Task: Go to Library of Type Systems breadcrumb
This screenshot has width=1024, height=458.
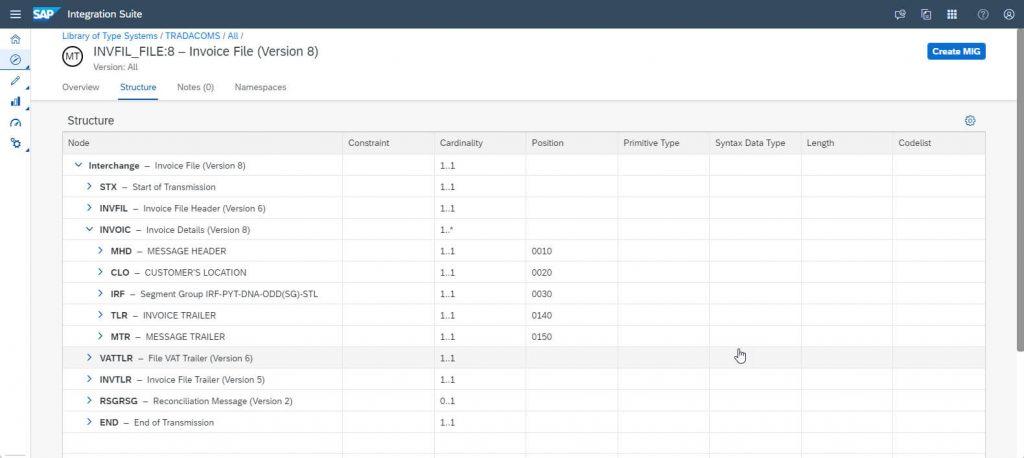Action: pos(110,36)
